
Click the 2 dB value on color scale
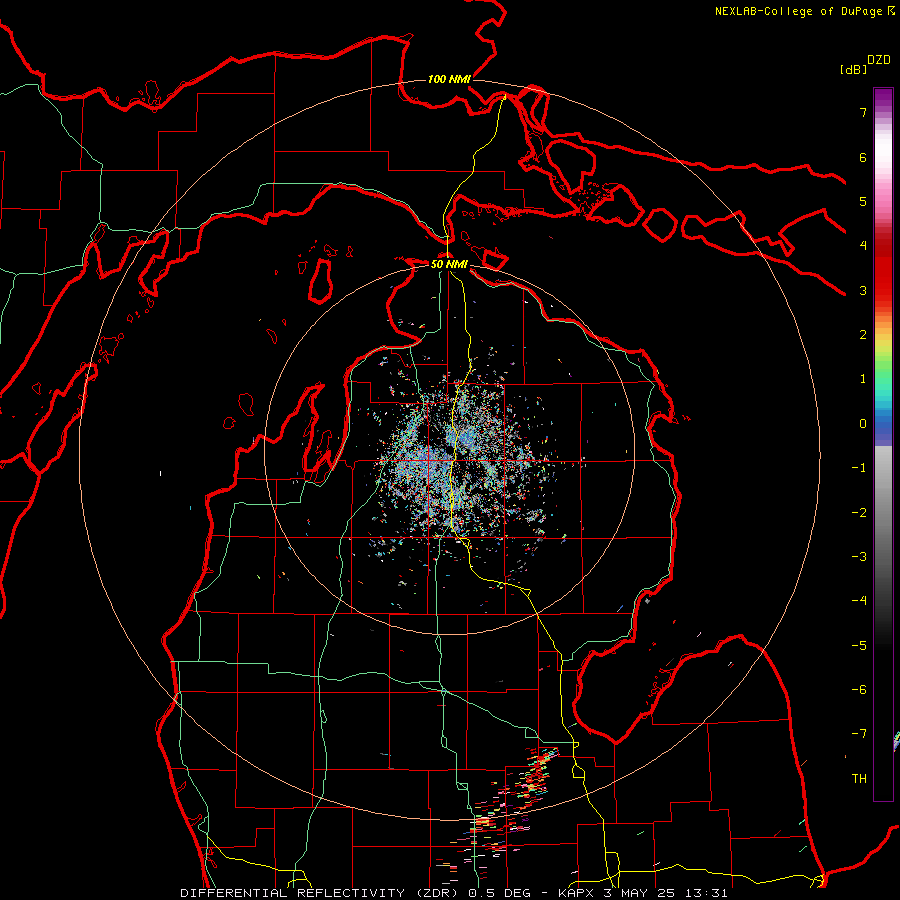863,334
